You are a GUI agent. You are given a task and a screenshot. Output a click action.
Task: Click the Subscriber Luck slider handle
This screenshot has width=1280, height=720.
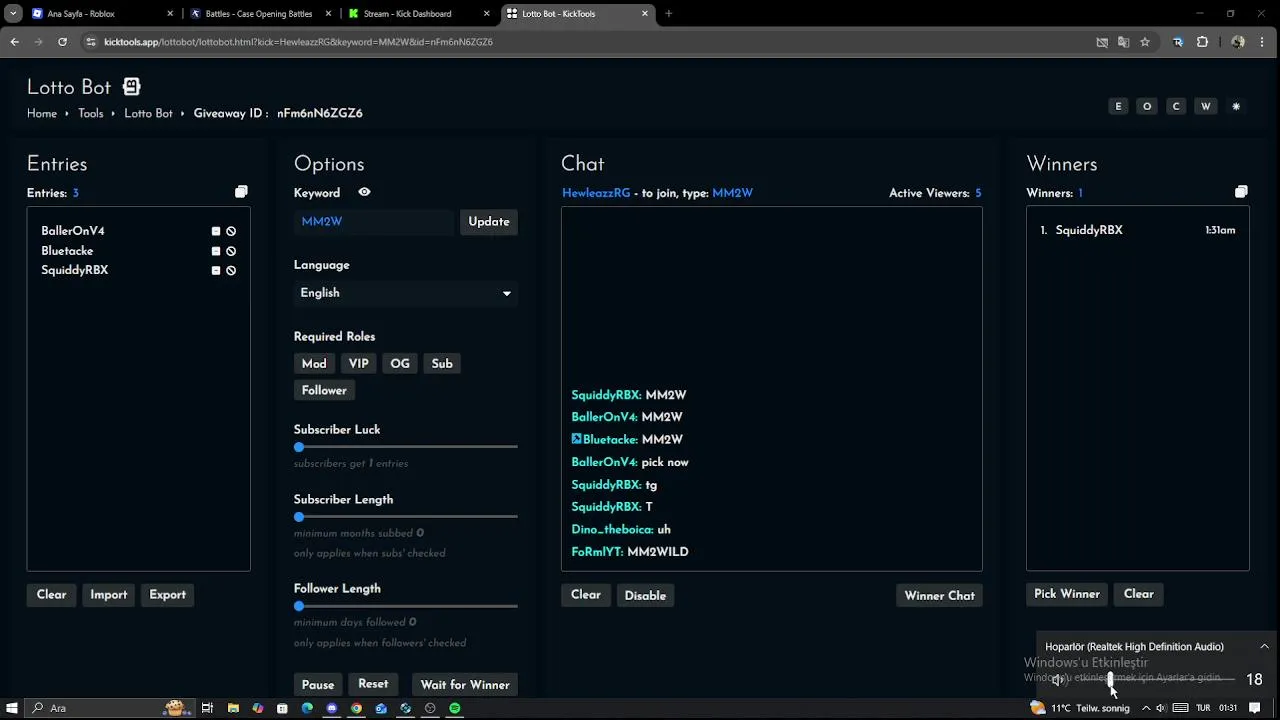tap(299, 447)
